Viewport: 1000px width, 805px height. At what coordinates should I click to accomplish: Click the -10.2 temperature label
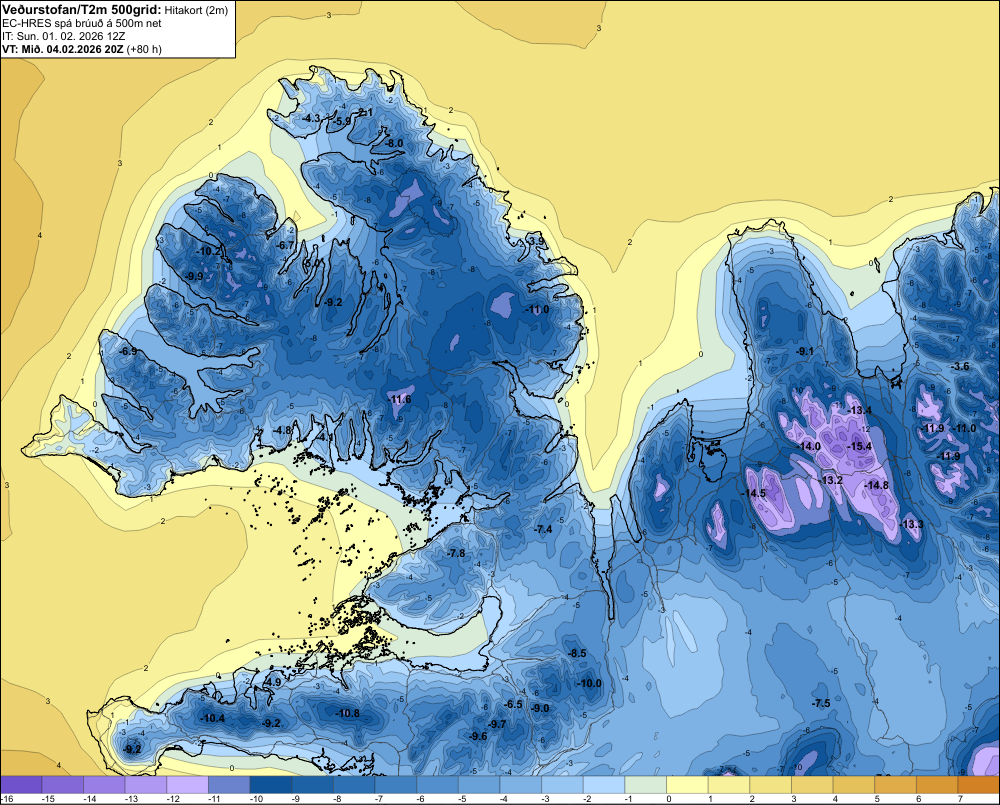point(209,252)
